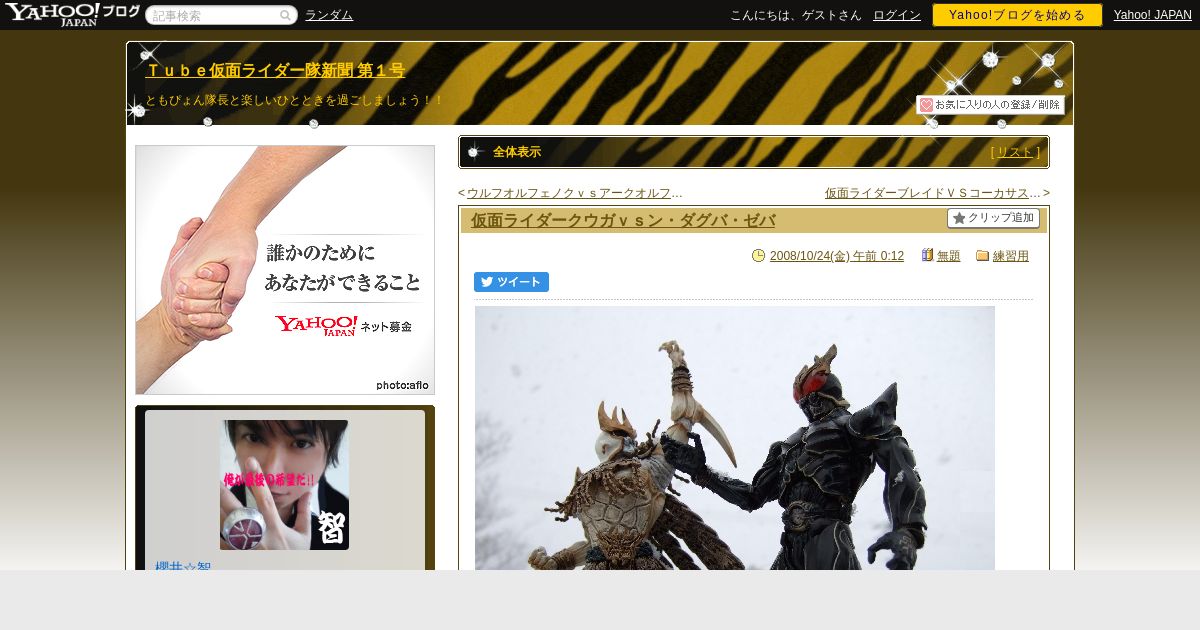The height and width of the screenshot is (630, 1200).
Task: Click the clock icon beside post date
Action: 758,256
